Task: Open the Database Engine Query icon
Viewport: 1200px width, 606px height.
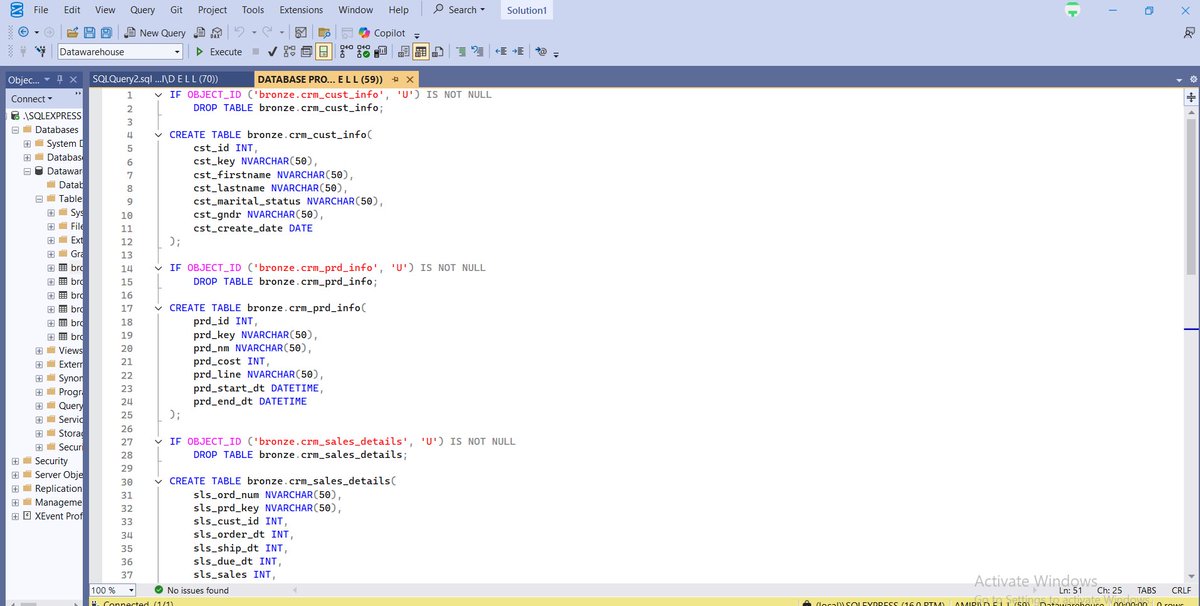Action: (x=199, y=33)
